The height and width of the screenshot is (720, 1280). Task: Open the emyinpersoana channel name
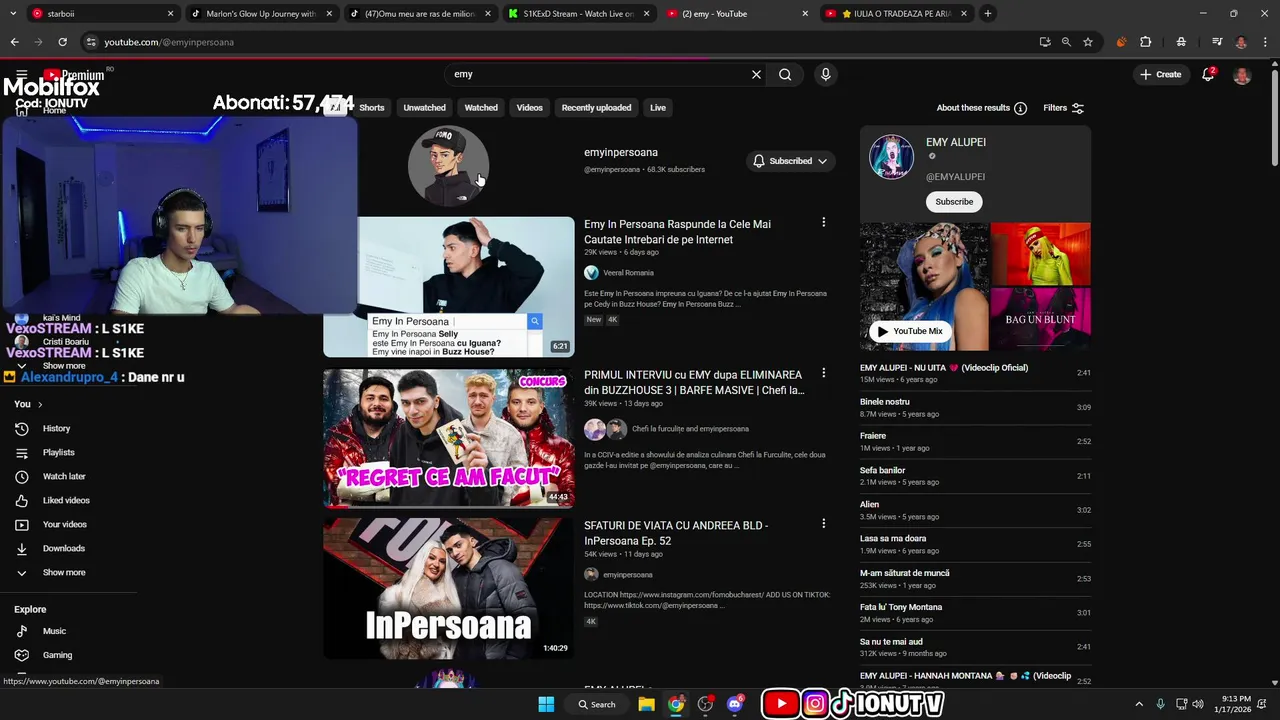(621, 153)
